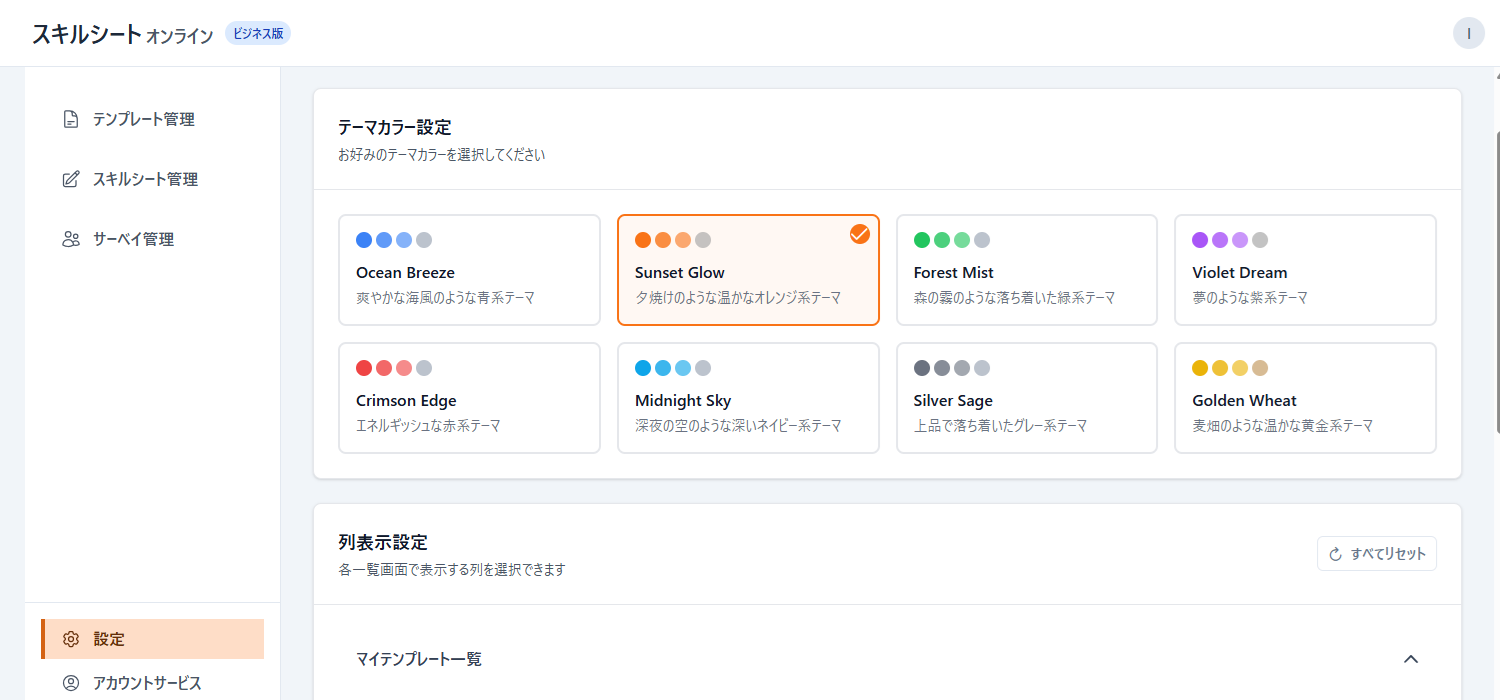The height and width of the screenshot is (700, 1500).
Task: Open アカウントサービス via the person icon
Action: [x=70, y=682]
